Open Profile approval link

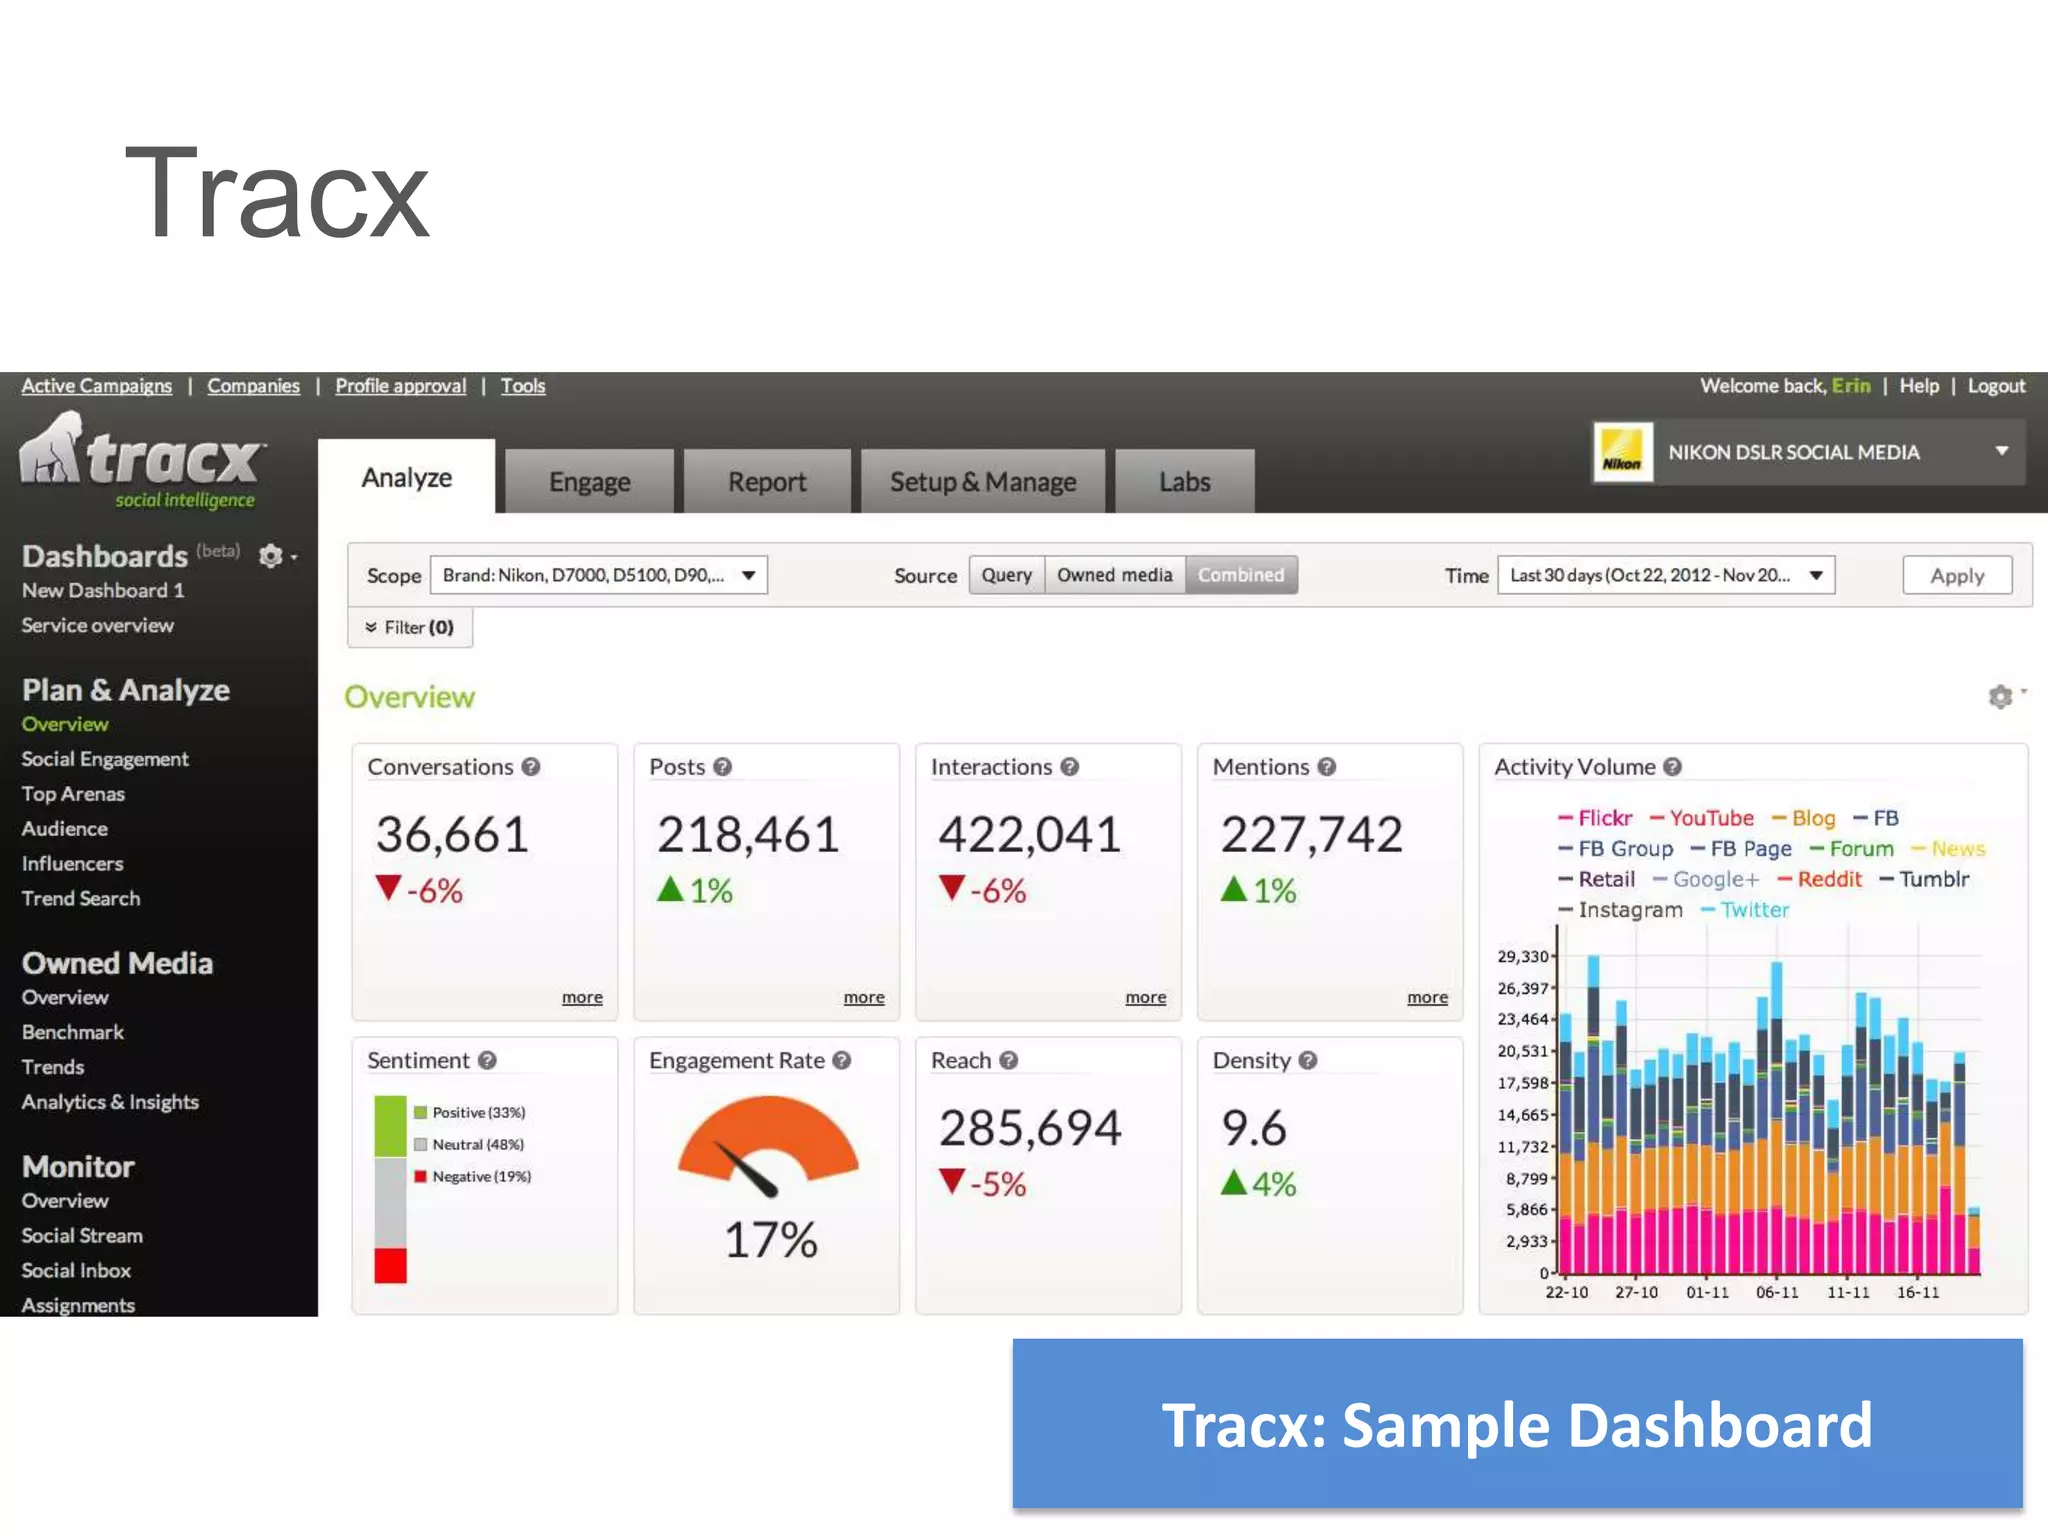click(400, 386)
